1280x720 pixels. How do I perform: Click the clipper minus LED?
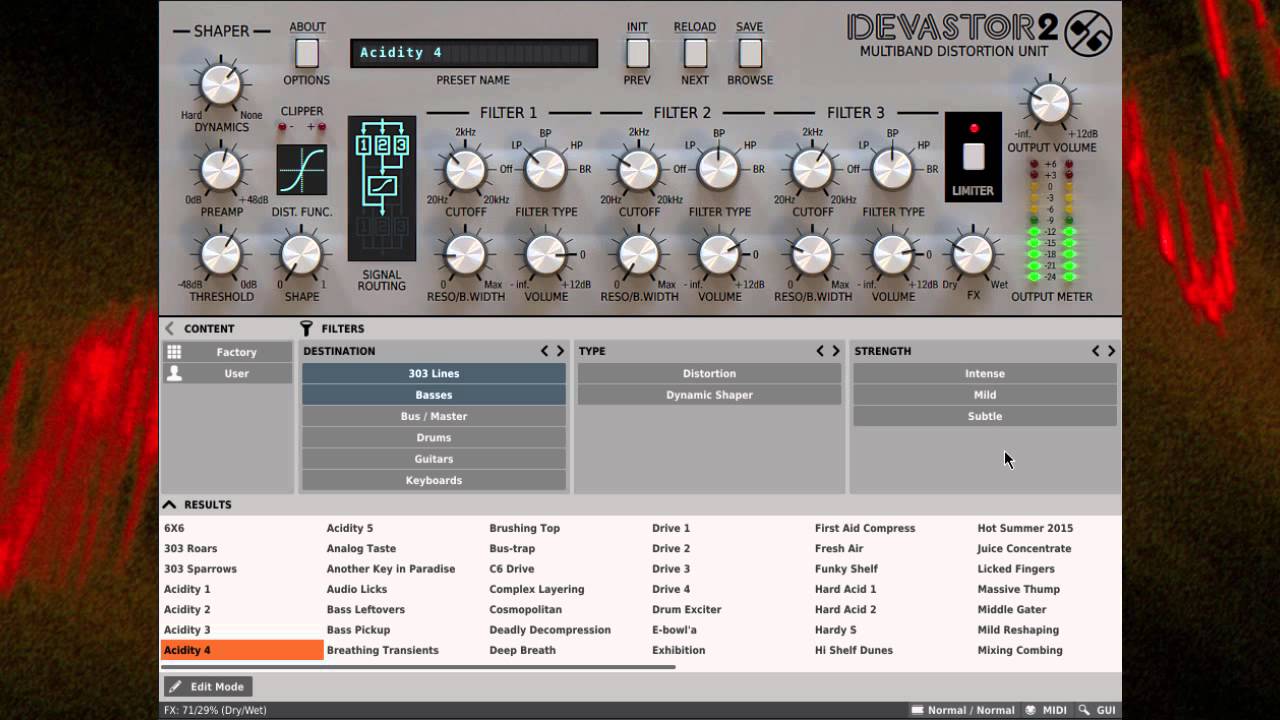click(x=282, y=127)
